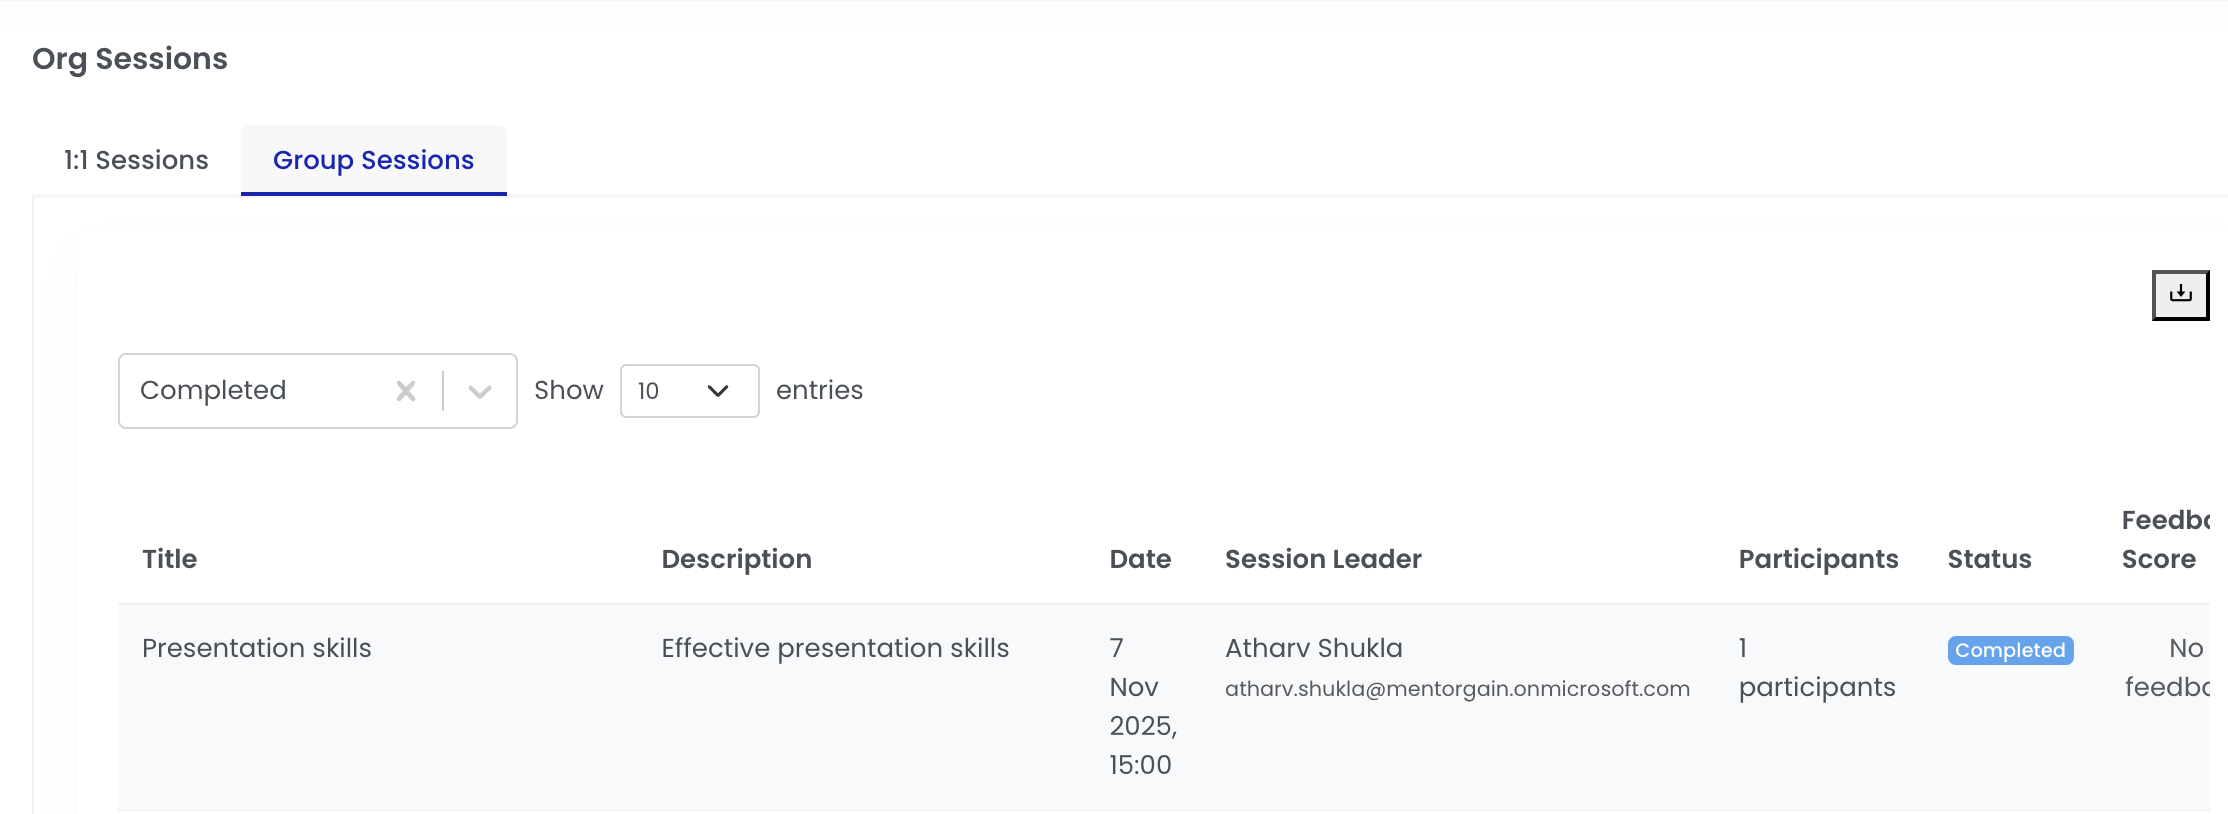This screenshot has height=814, width=2228.
Task: Click the 1 participants cell
Action: pyautogui.click(x=1816, y=668)
